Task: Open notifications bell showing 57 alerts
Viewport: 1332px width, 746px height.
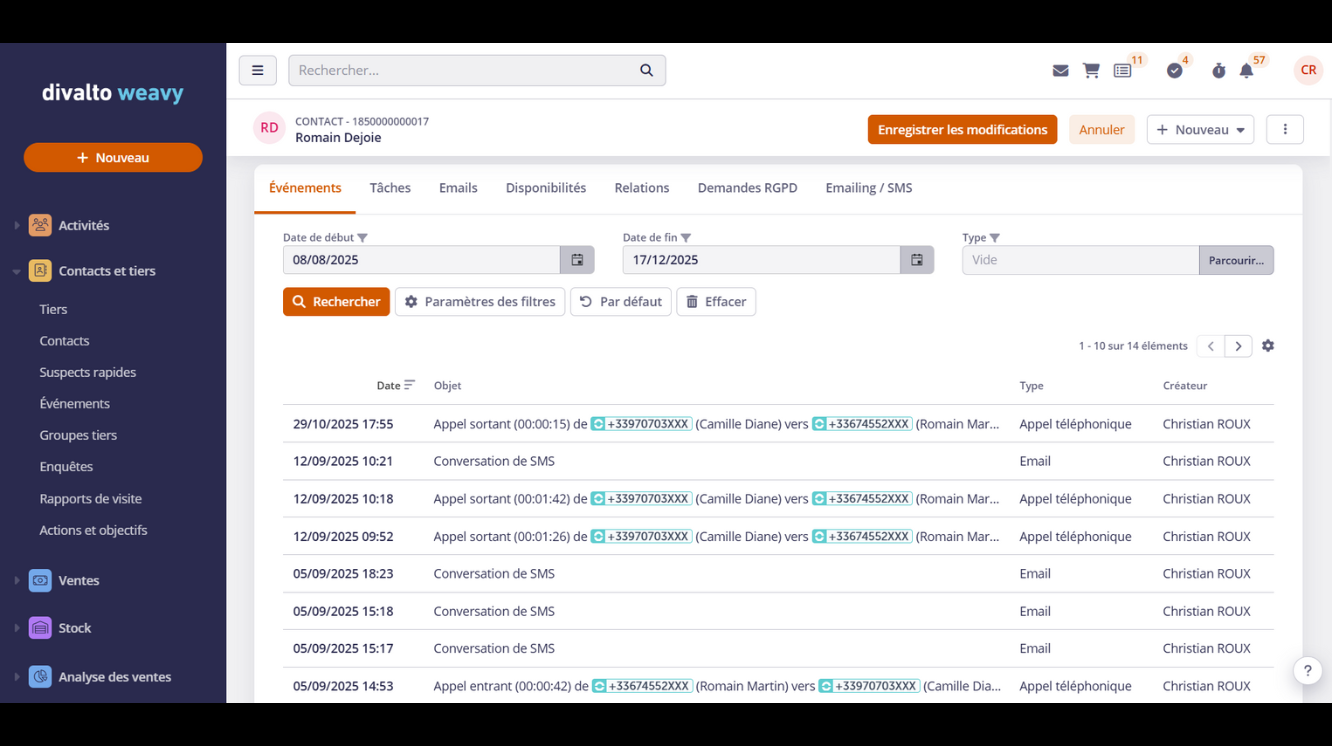Action: click(x=1246, y=71)
